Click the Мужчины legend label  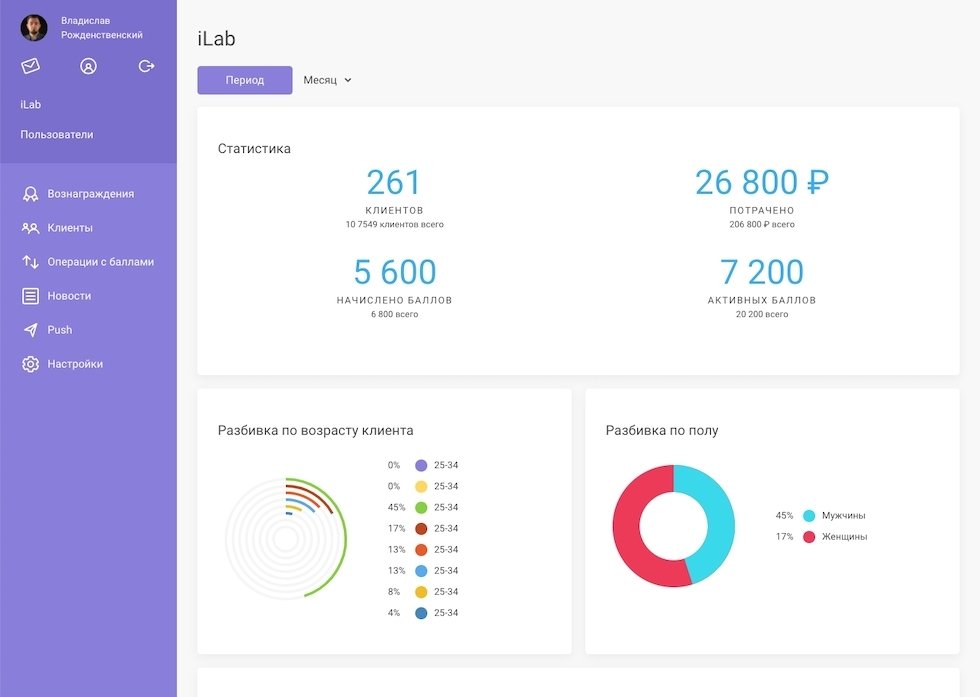pyautogui.click(x=844, y=516)
